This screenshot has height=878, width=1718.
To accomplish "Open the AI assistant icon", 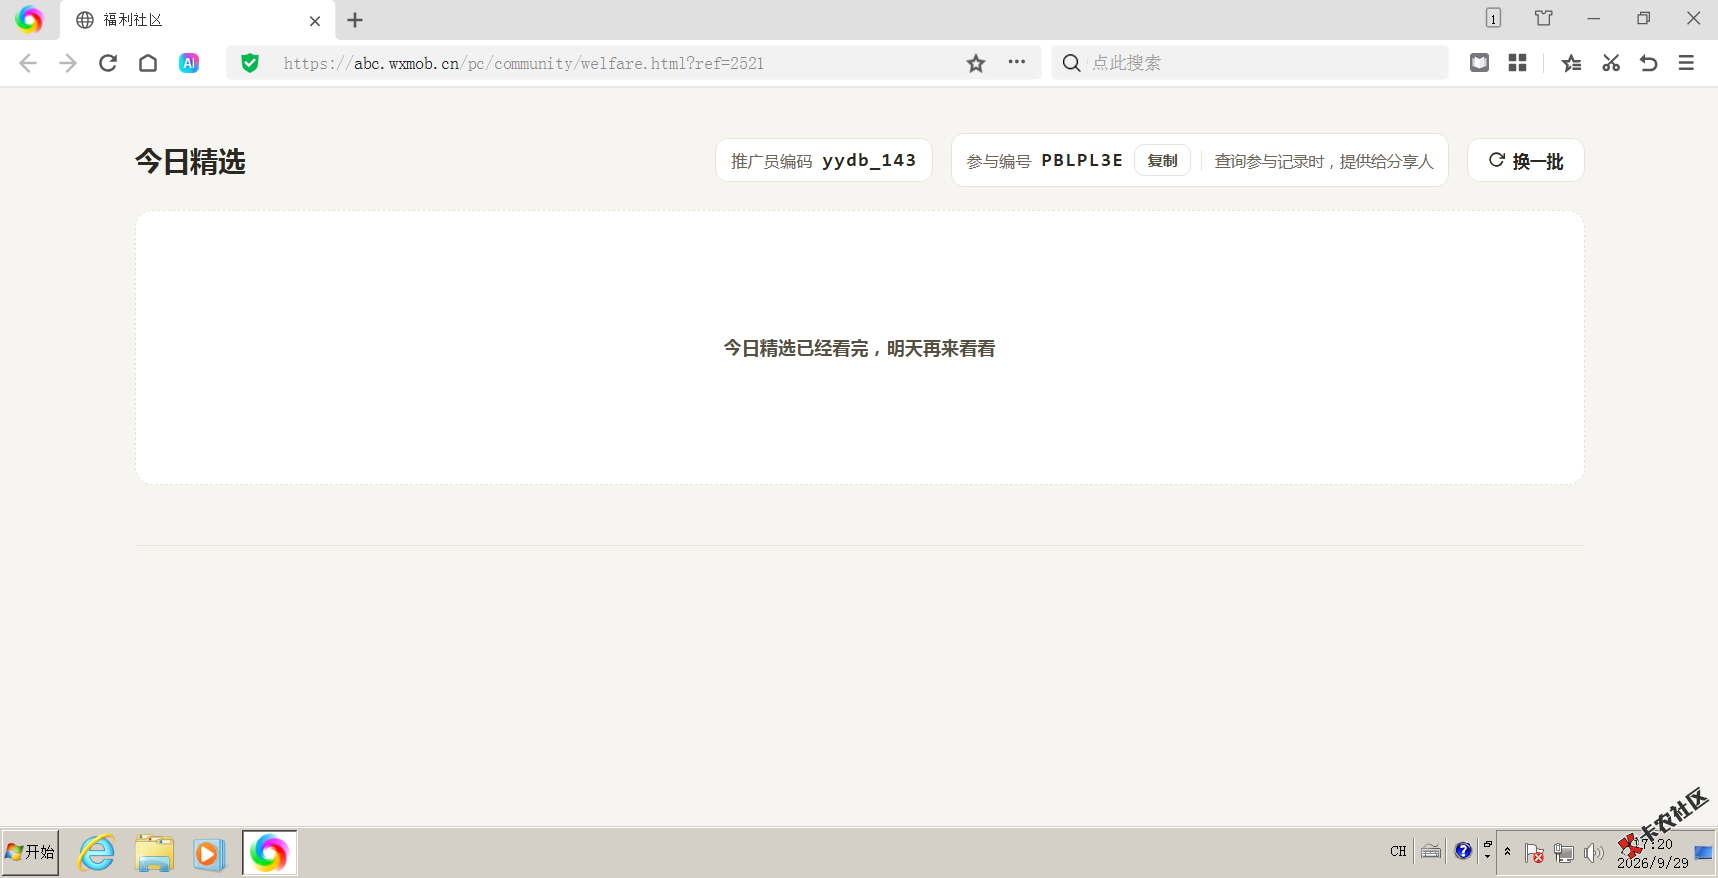I will [189, 63].
